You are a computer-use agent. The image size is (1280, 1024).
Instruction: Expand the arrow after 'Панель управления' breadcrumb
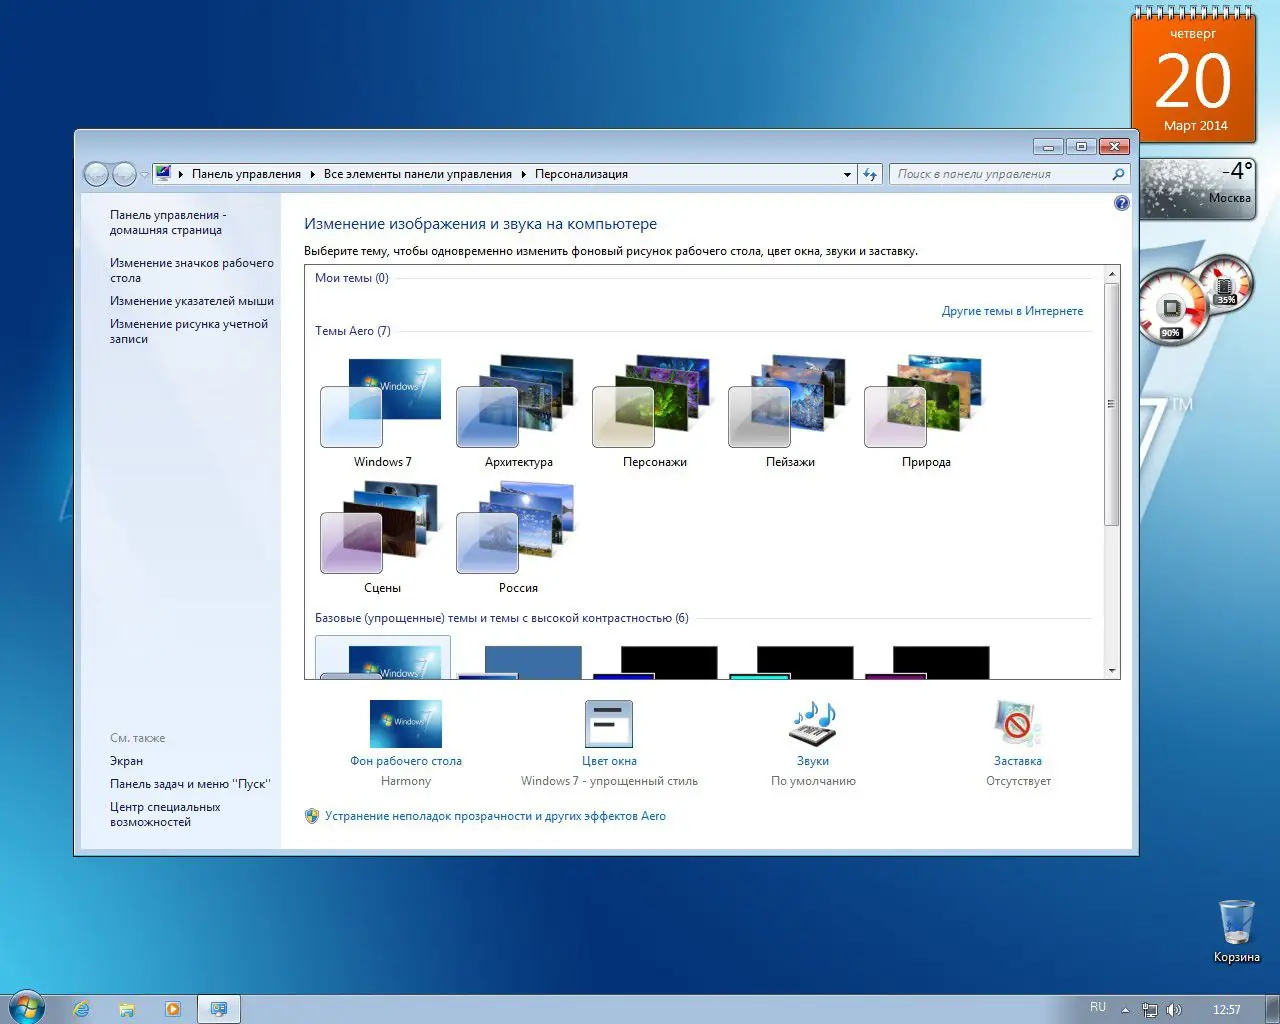click(x=312, y=174)
